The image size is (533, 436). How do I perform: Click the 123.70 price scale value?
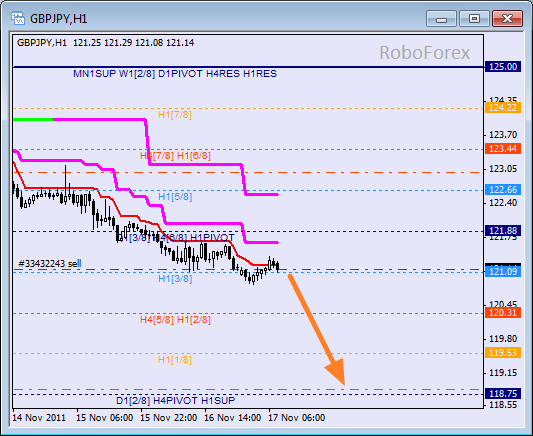(503, 135)
